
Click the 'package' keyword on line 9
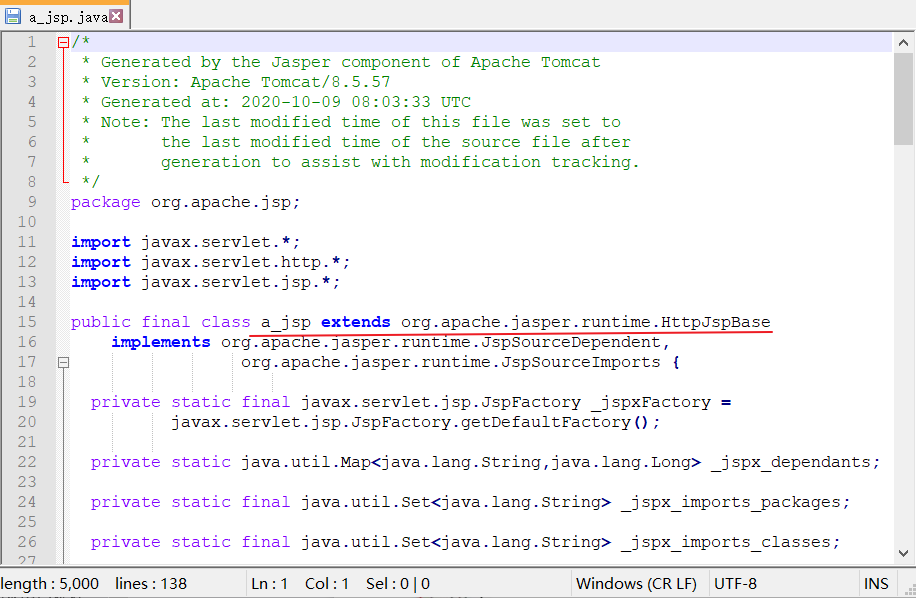106,203
